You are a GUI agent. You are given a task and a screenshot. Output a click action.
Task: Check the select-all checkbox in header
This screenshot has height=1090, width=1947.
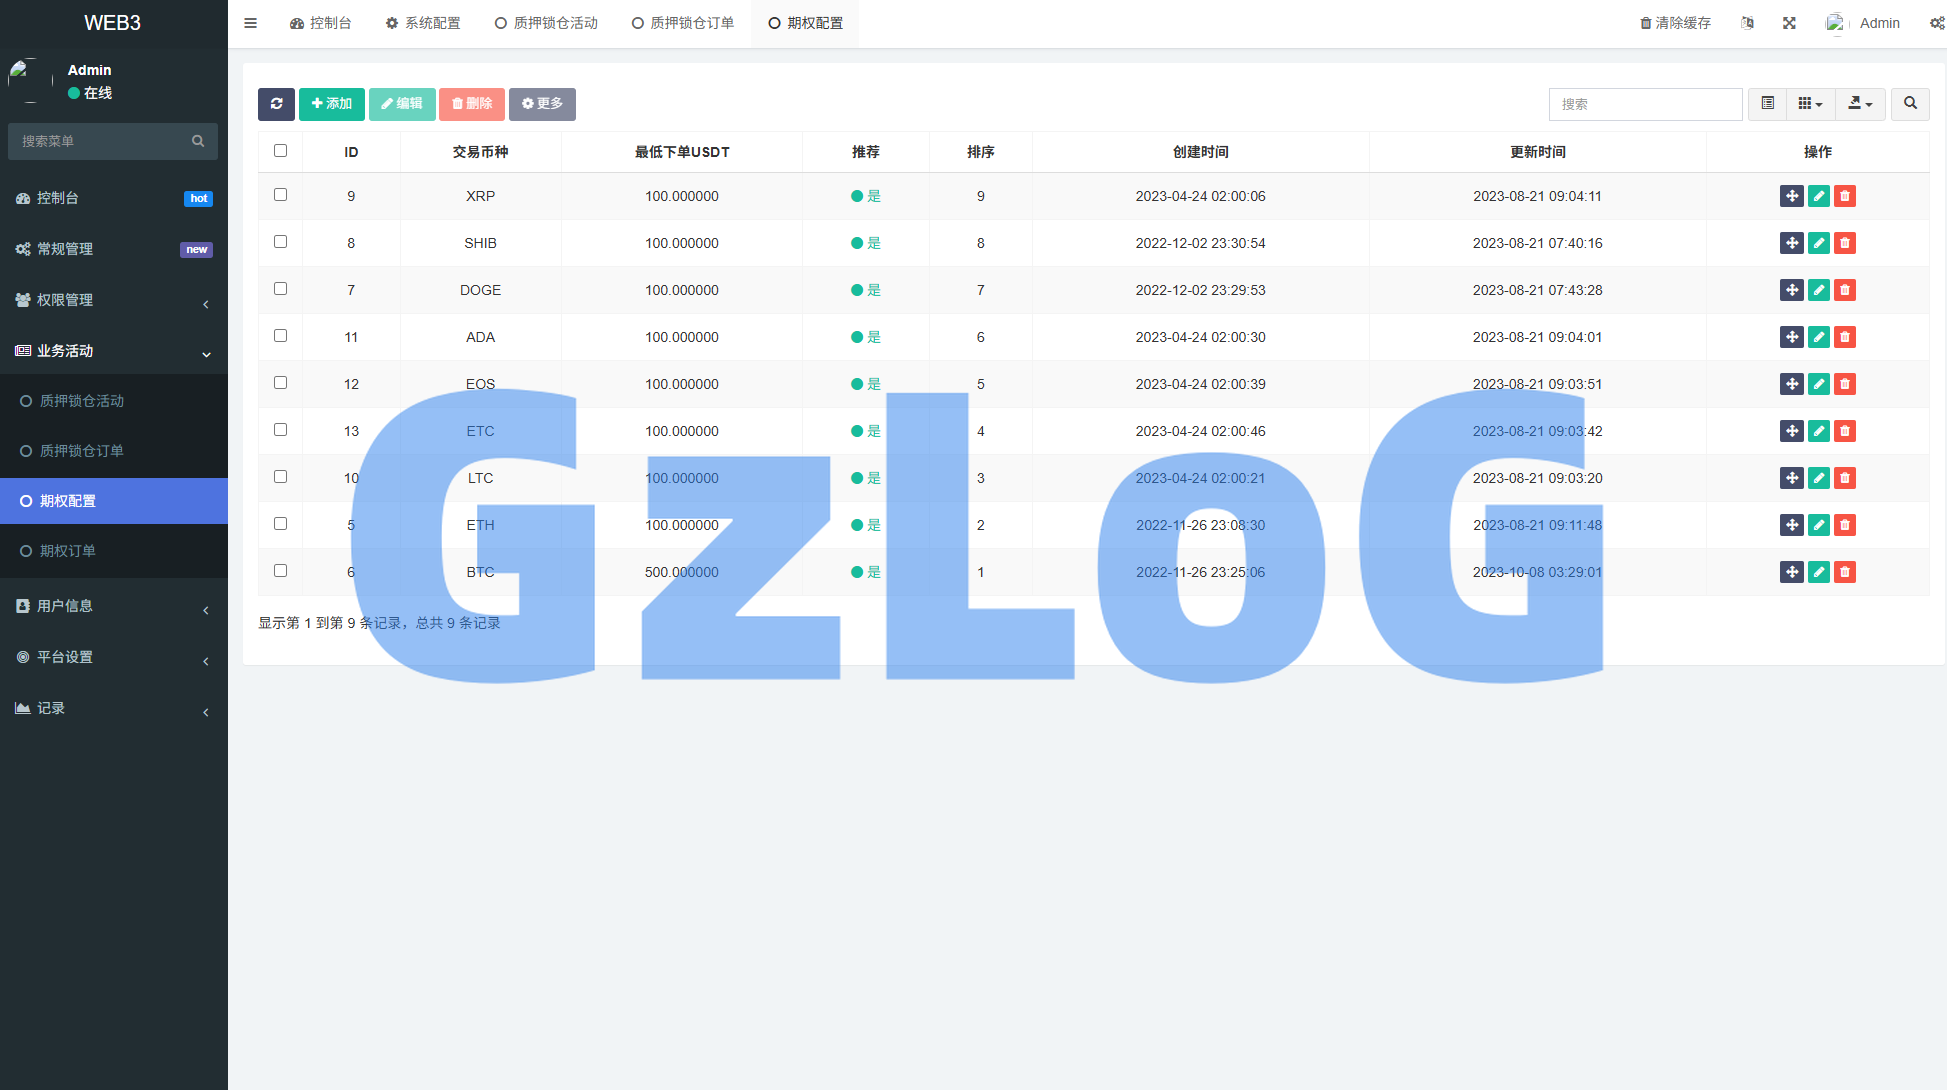[x=280, y=151]
